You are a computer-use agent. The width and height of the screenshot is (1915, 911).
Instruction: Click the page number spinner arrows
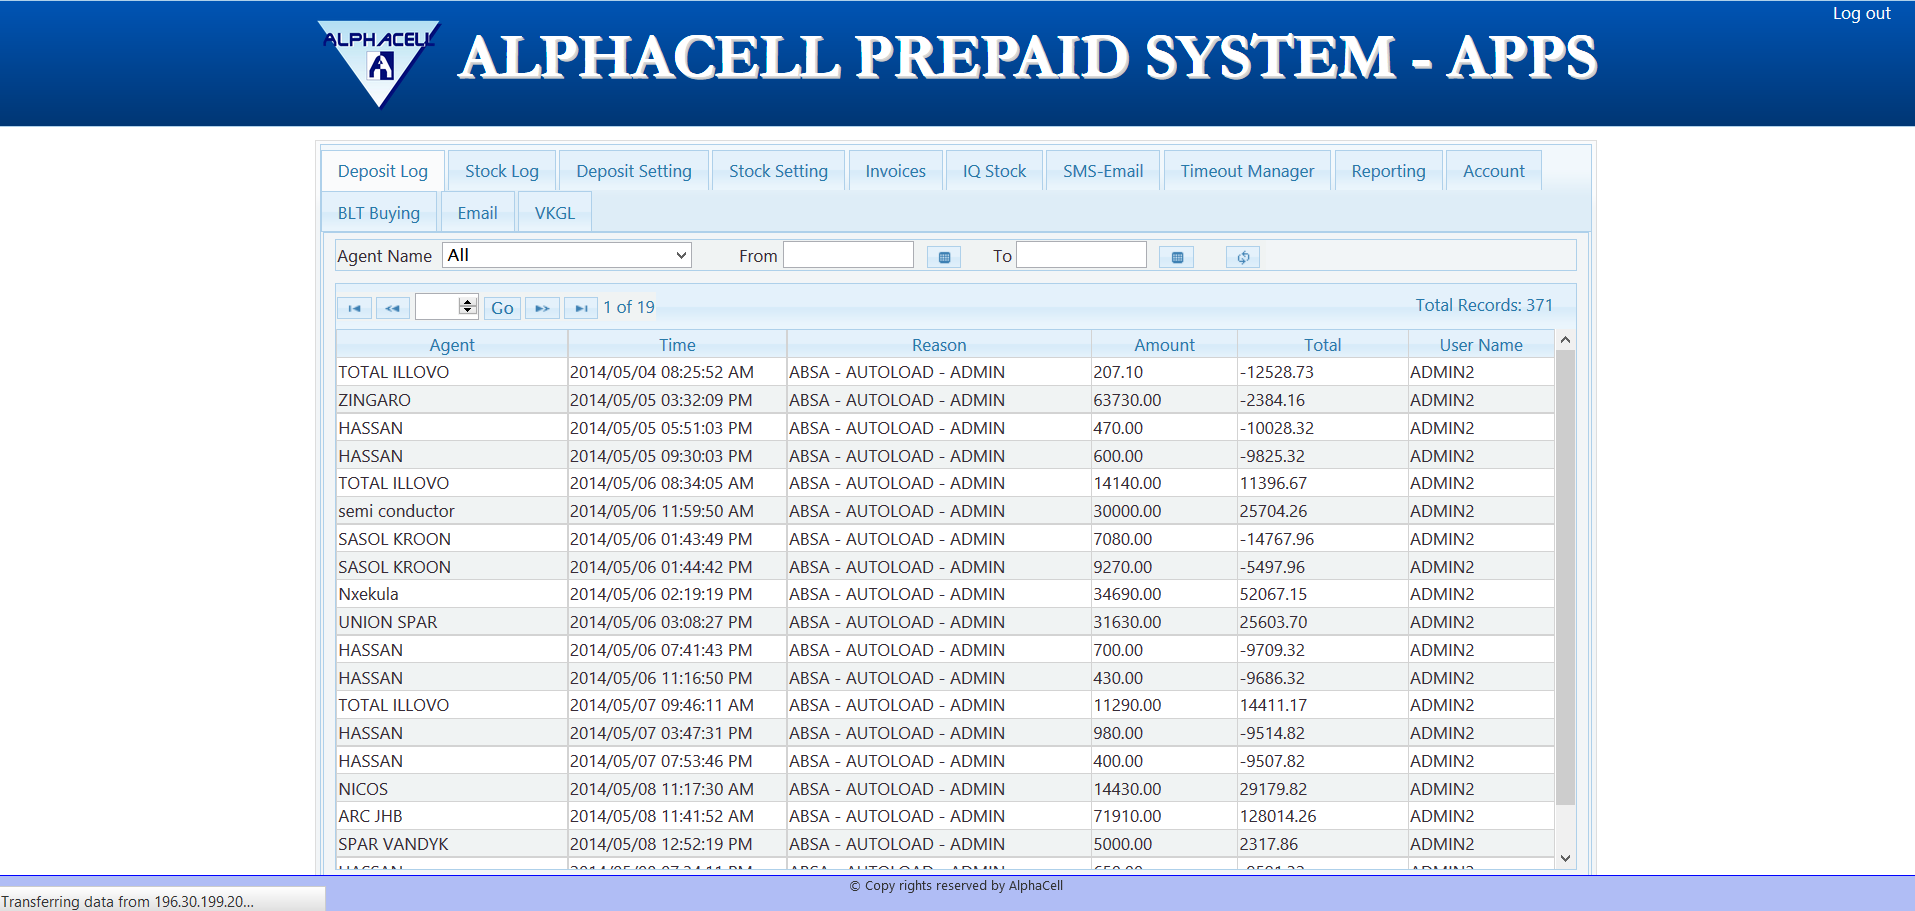click(467, 306)
